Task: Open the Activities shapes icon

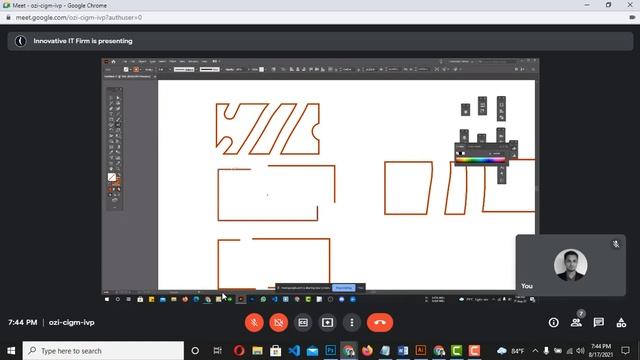Action: [621, 322]
